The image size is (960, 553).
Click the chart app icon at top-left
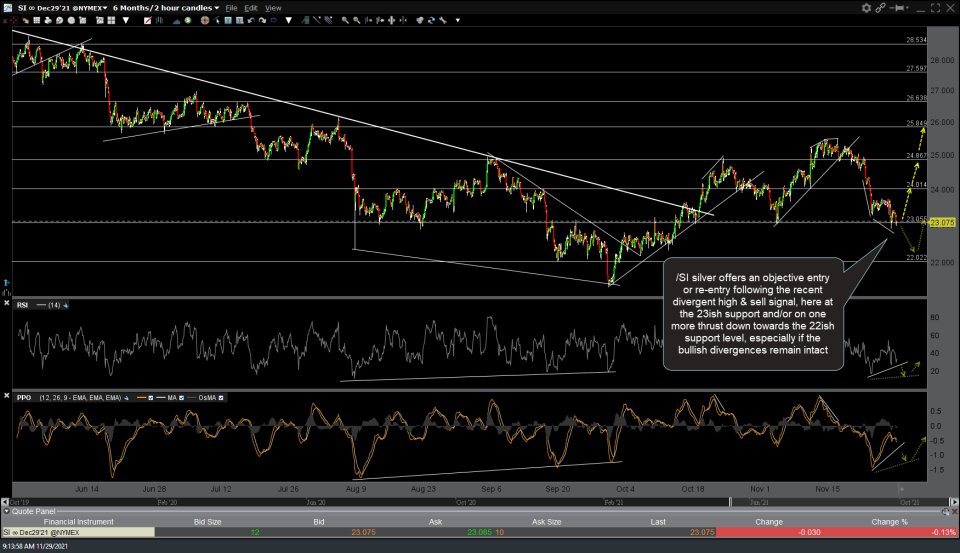8,7
